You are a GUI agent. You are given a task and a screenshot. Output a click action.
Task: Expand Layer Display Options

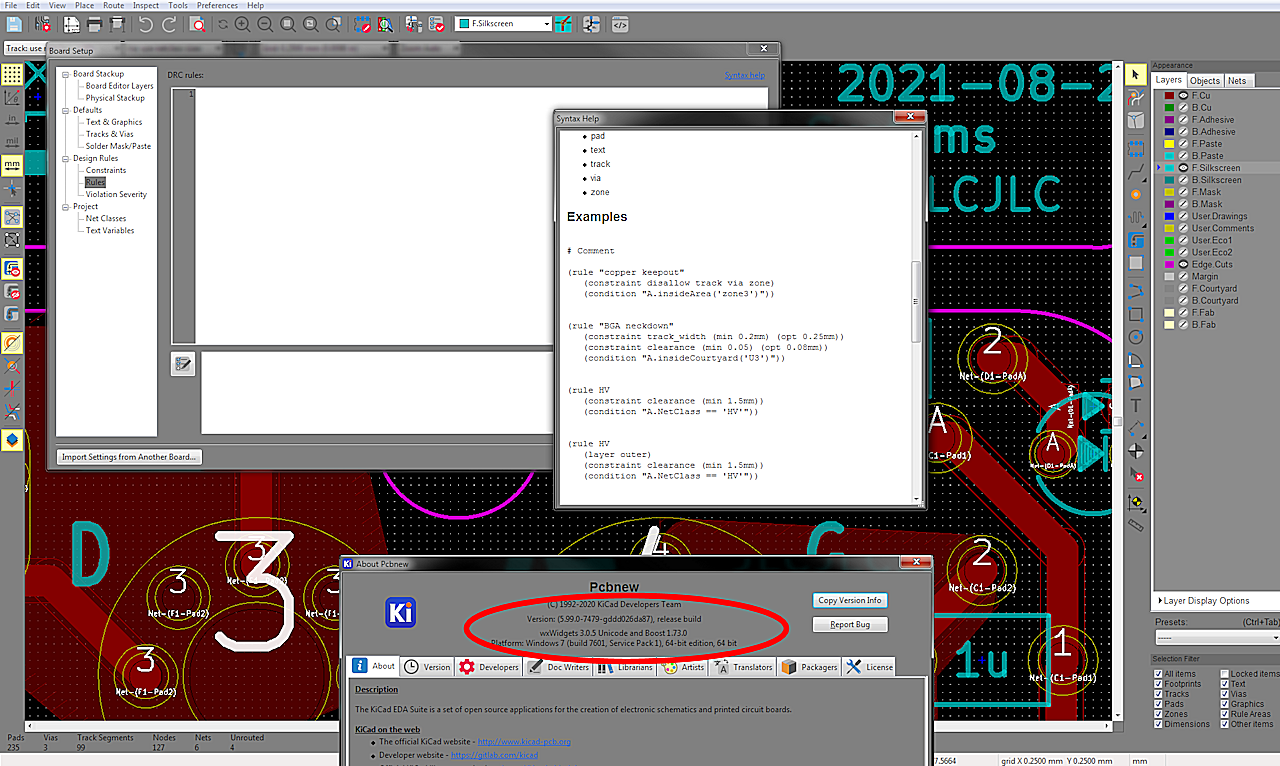pyautogui.click(x=1206, y=601)
